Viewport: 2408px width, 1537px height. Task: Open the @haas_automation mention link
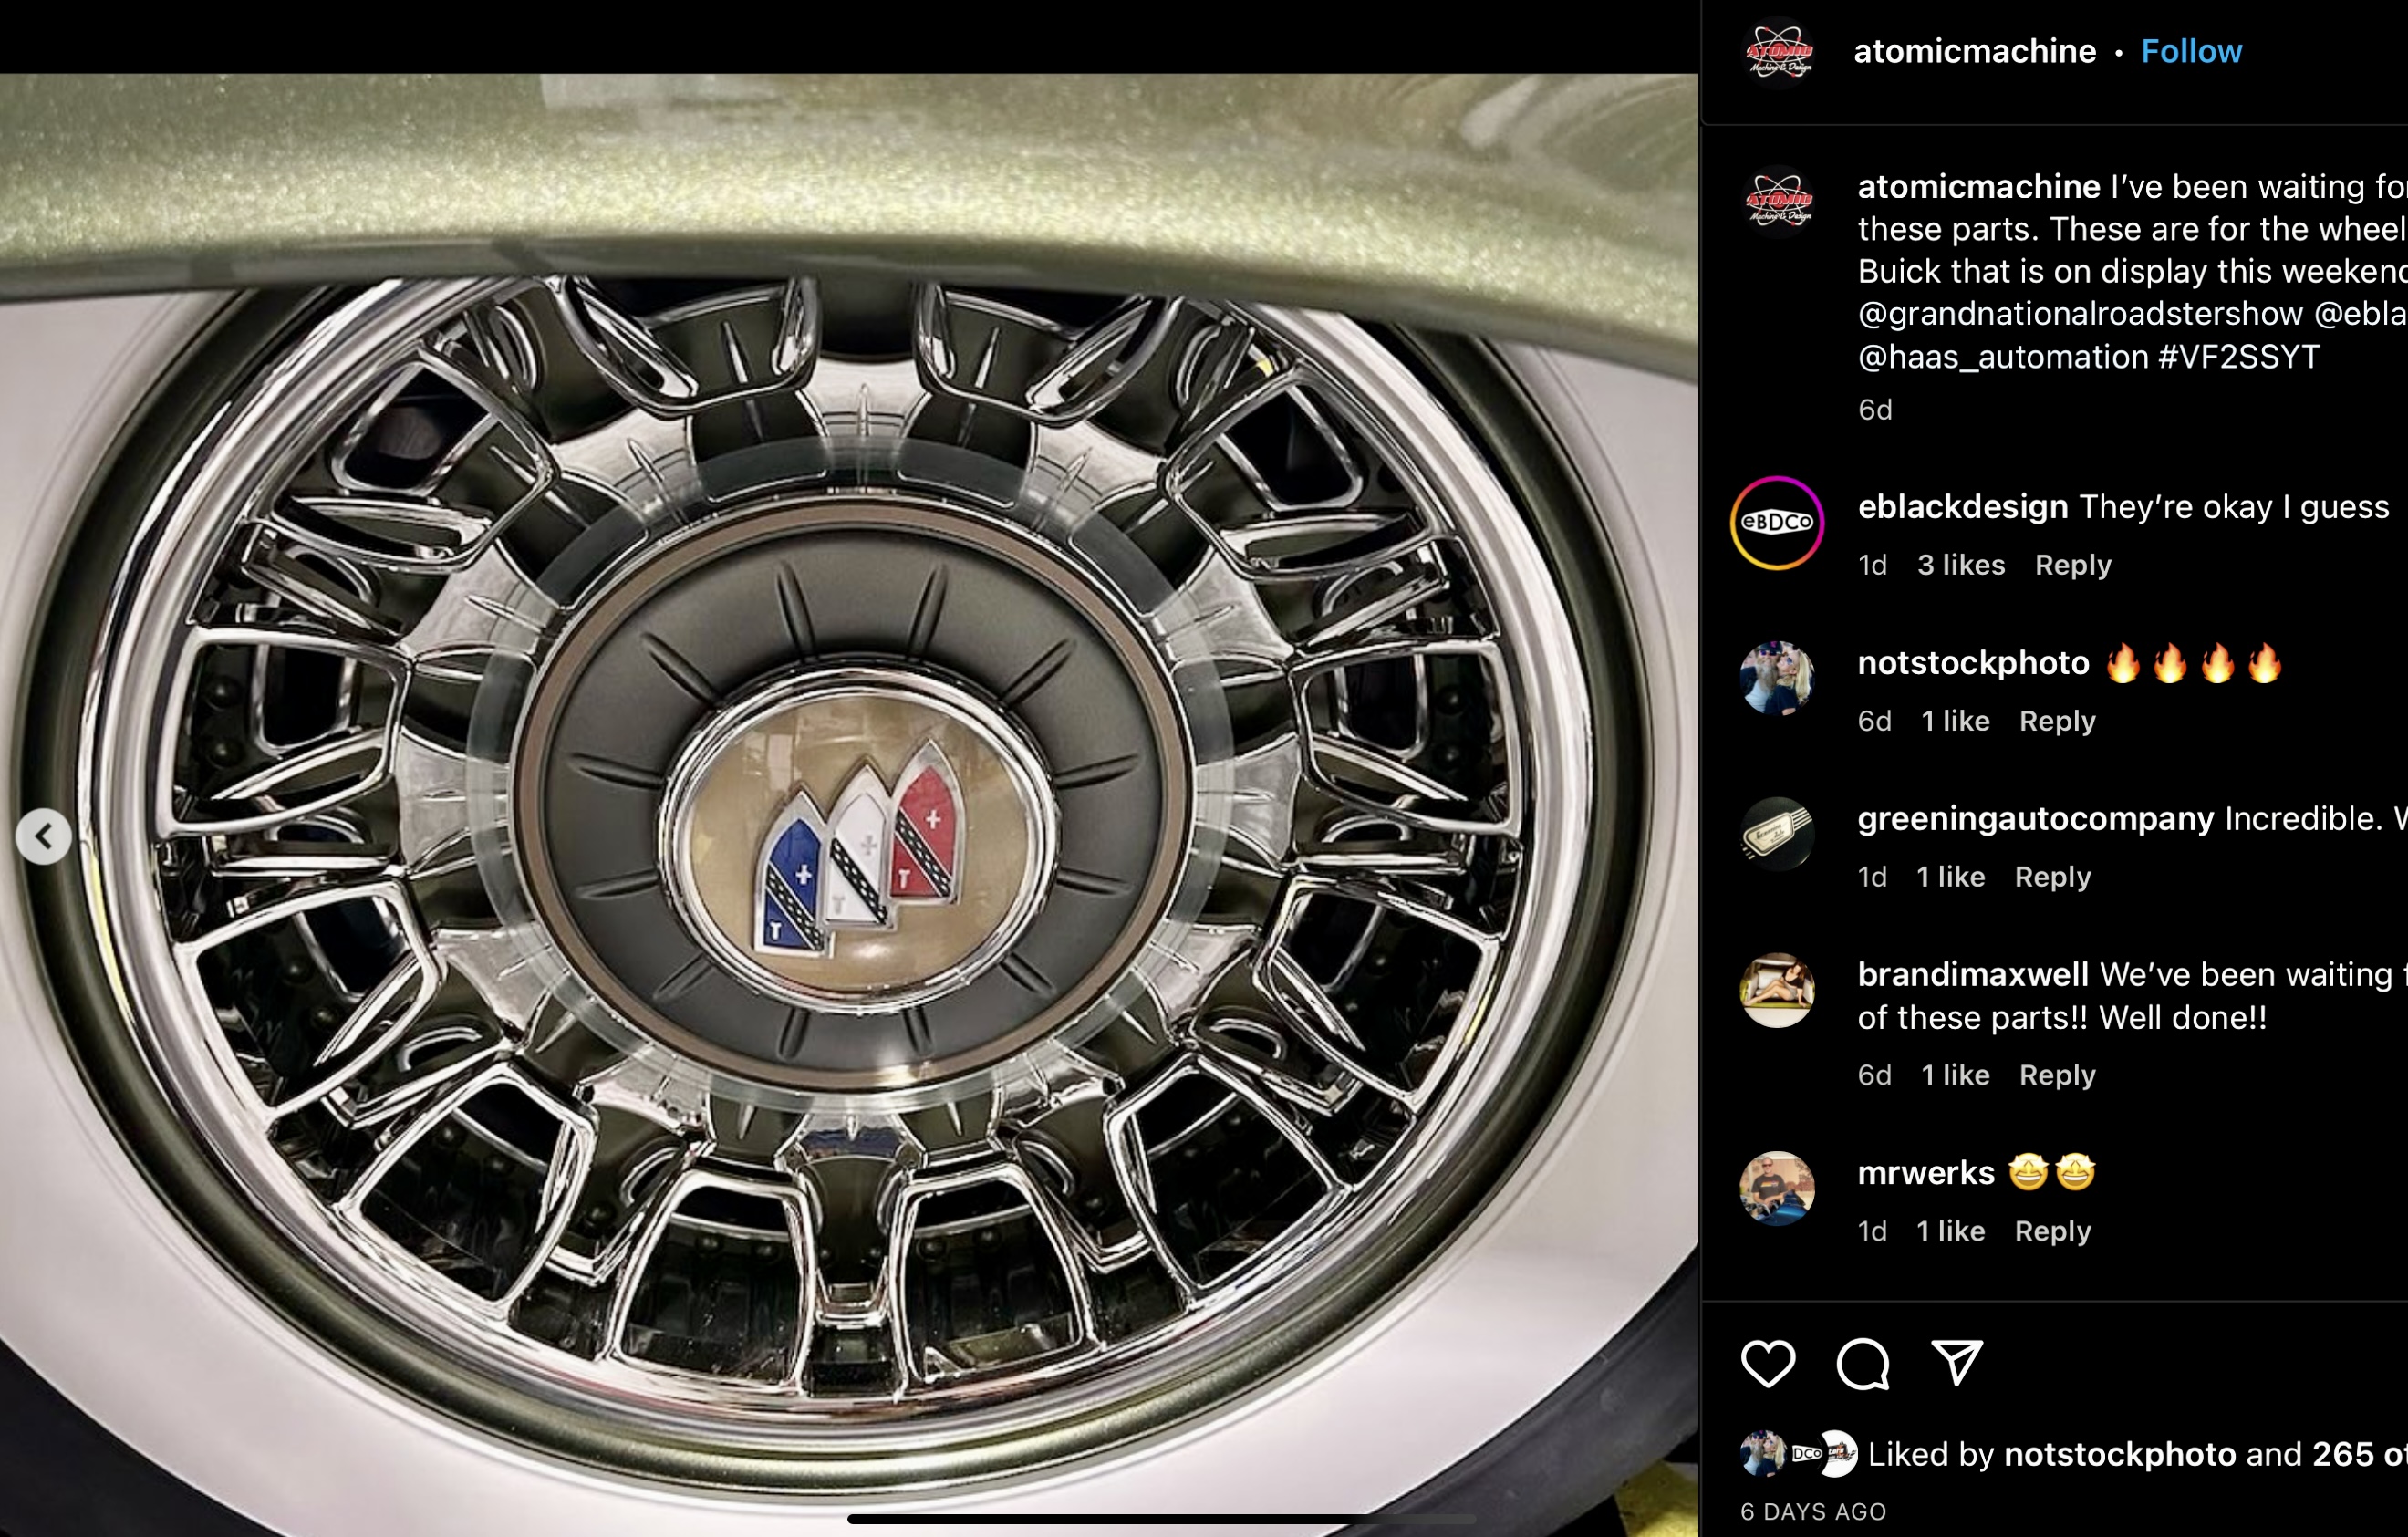click(2002, 357)
